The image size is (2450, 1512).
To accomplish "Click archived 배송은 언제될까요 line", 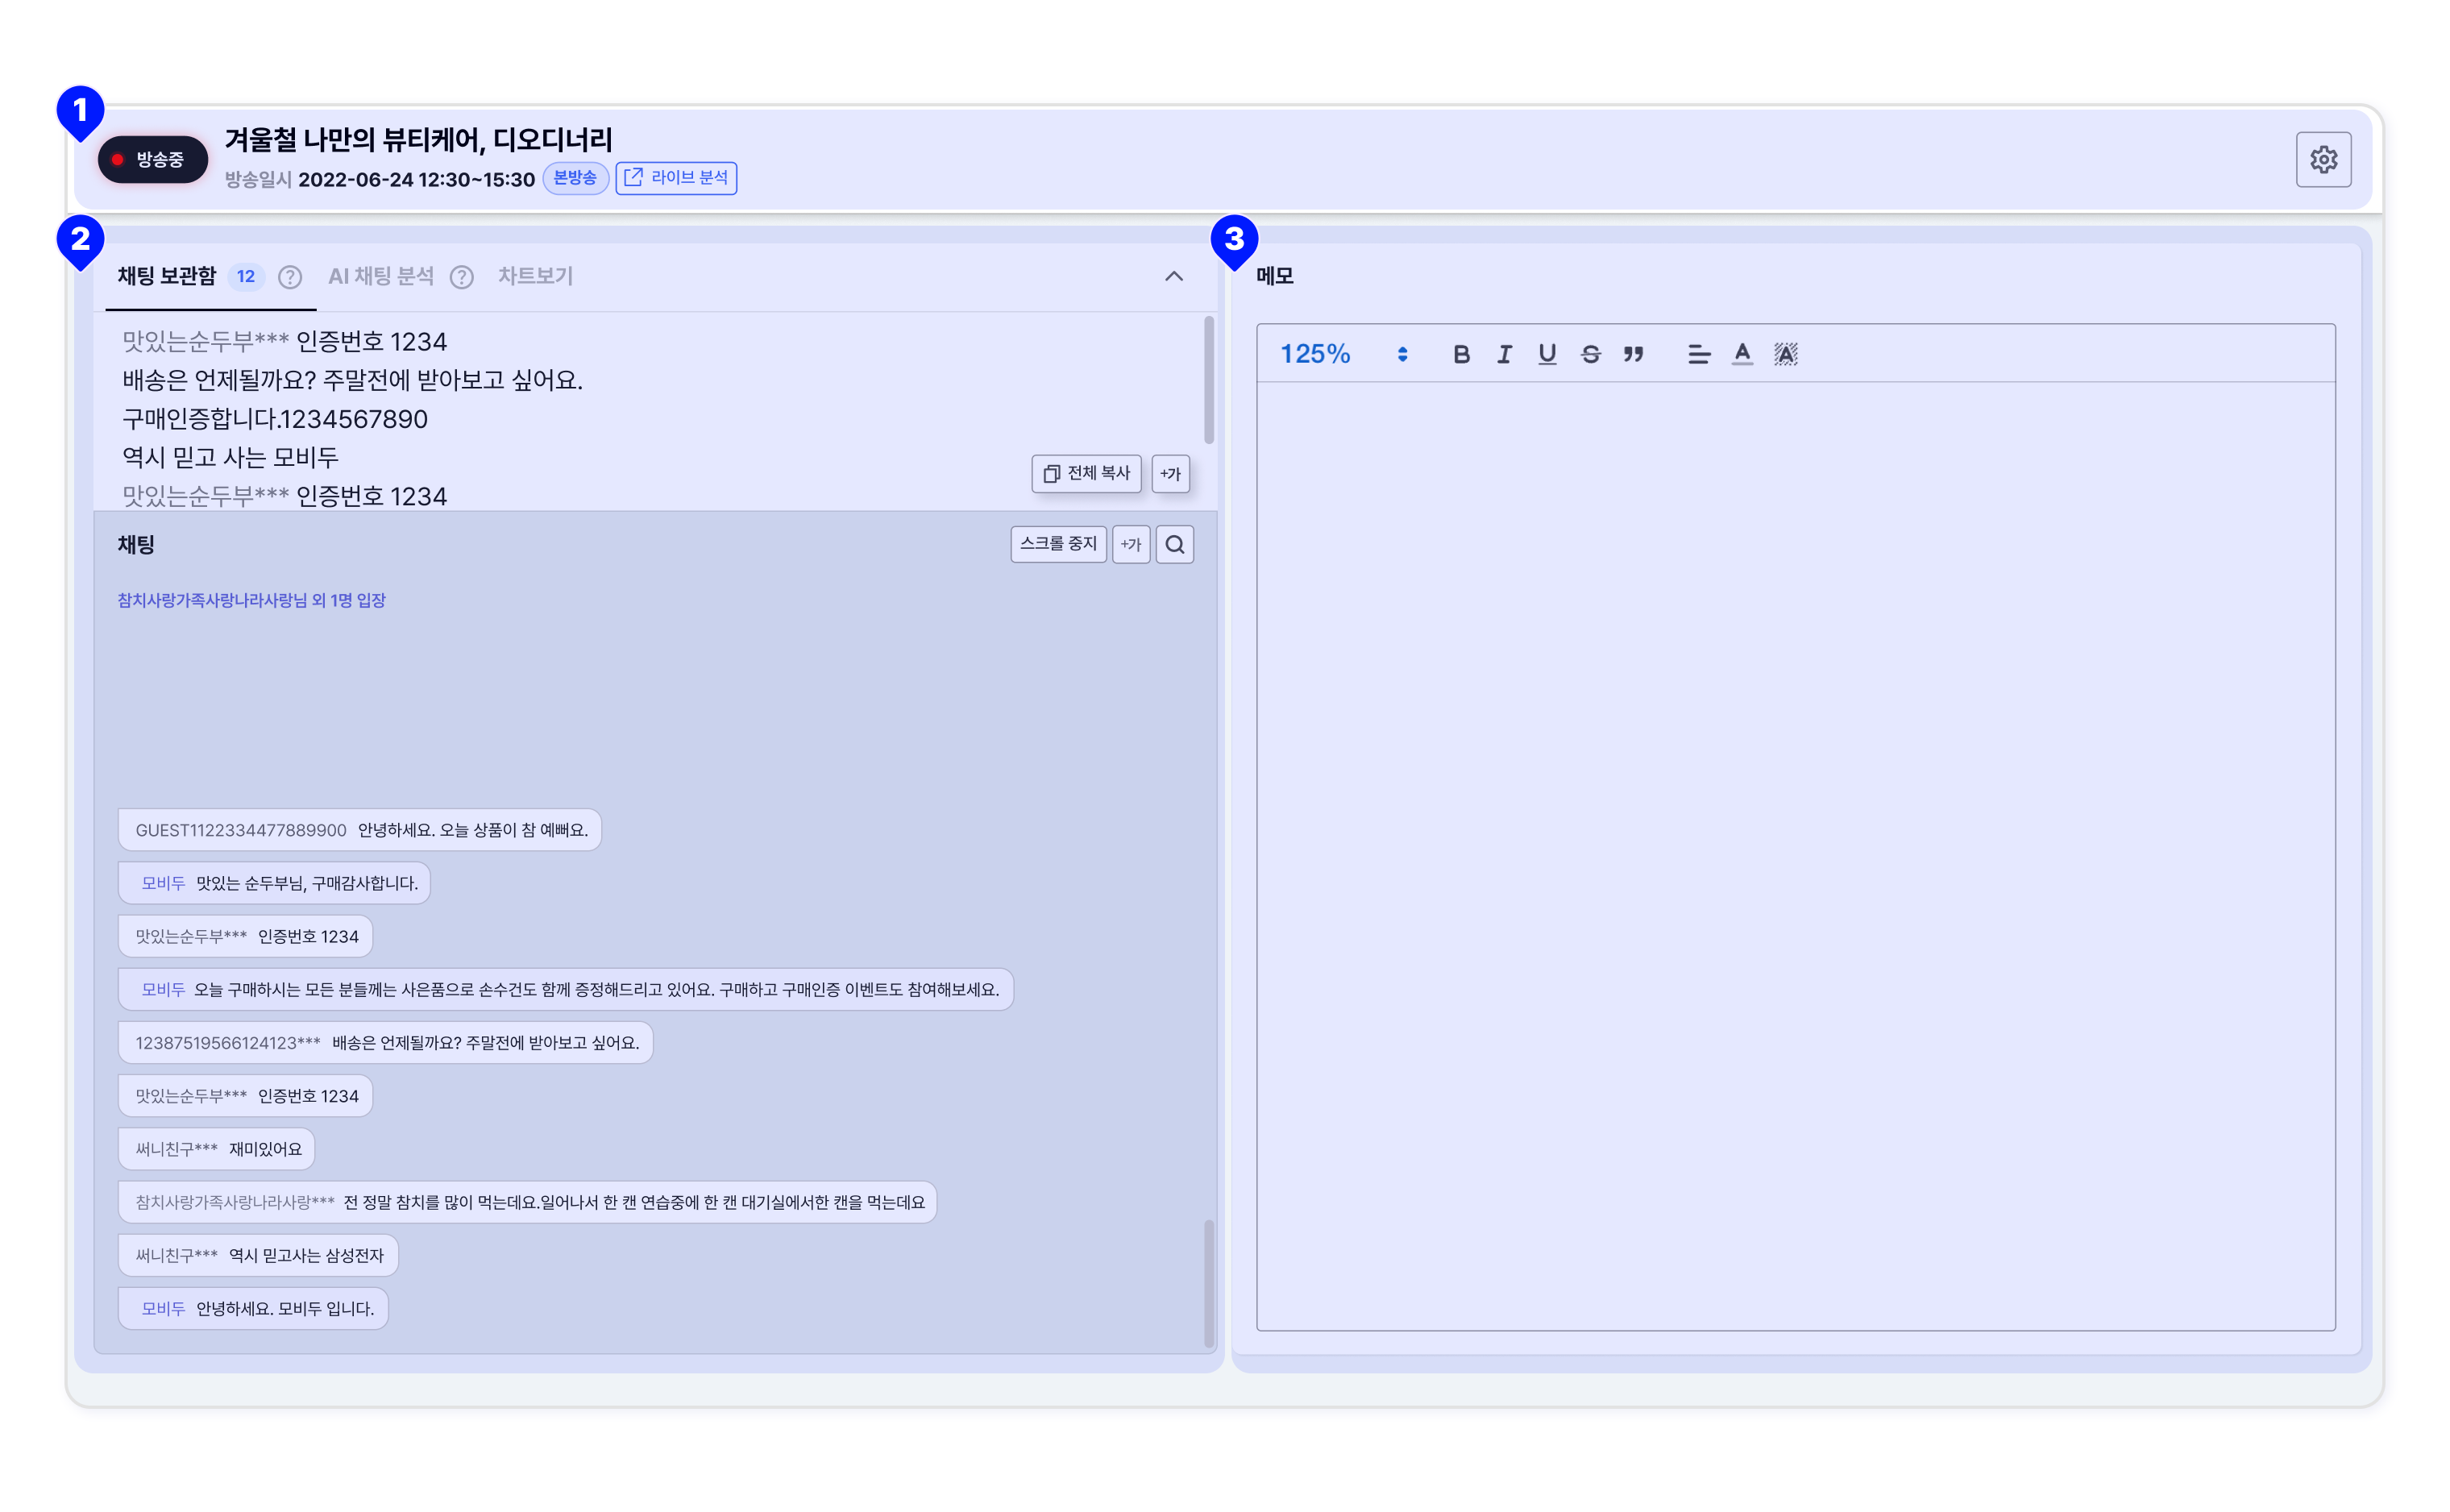I will pyautogui.click(x=352, y=380).
